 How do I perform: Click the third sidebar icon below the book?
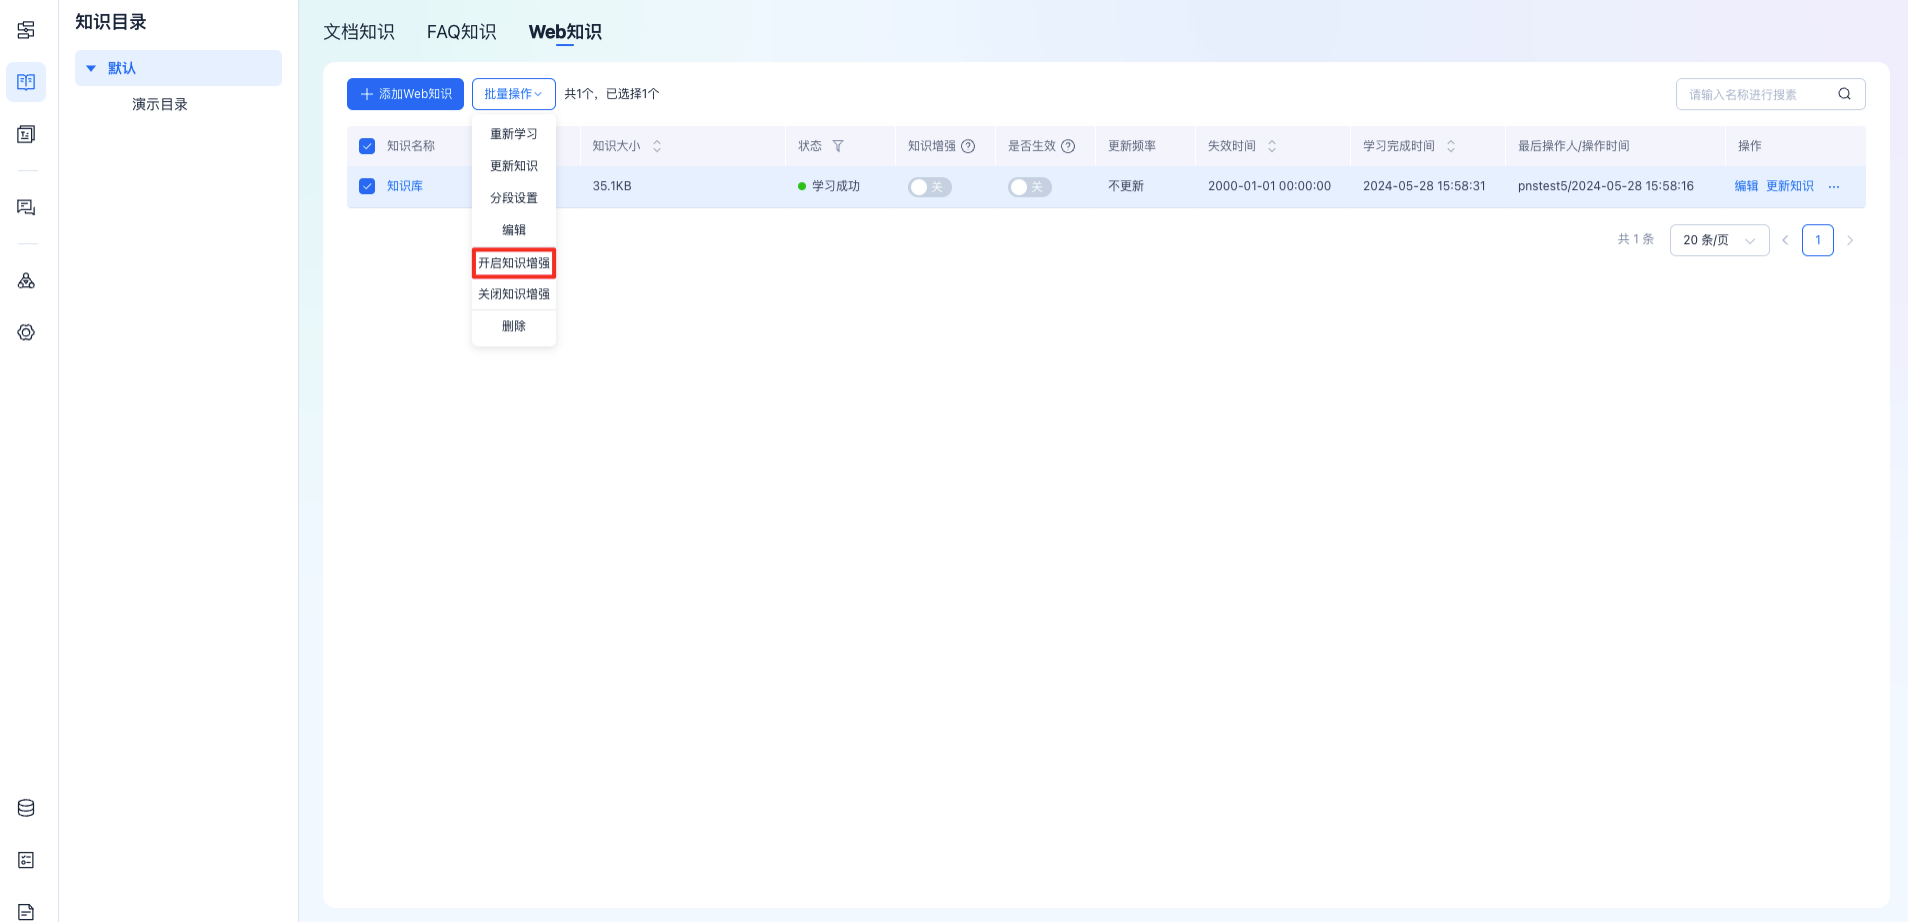[26, 134]
